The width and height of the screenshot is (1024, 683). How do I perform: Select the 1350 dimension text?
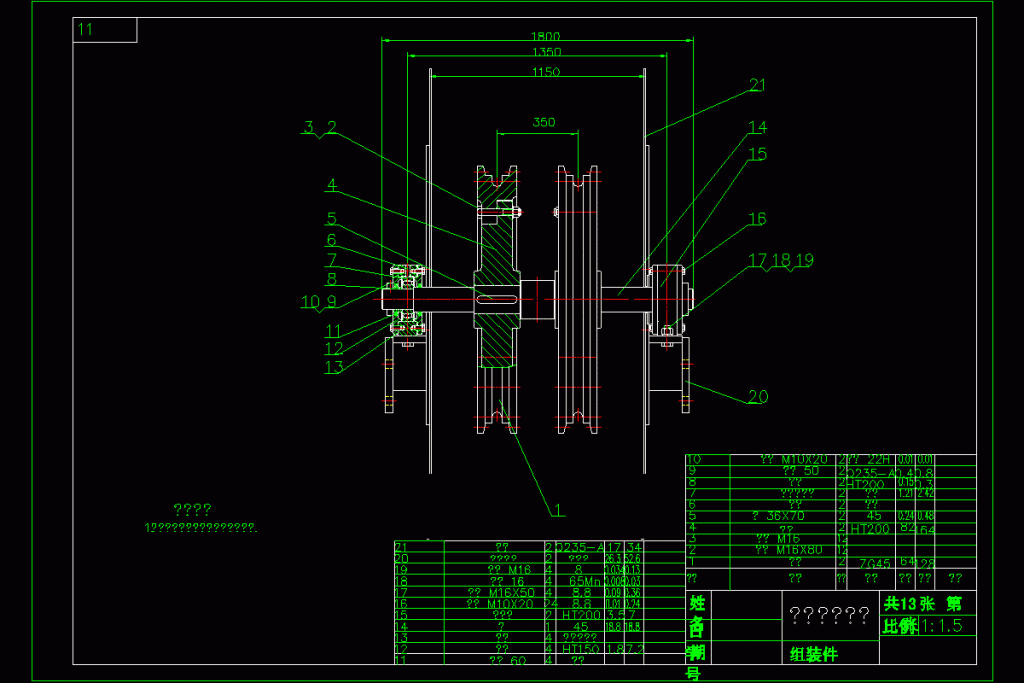546,51
